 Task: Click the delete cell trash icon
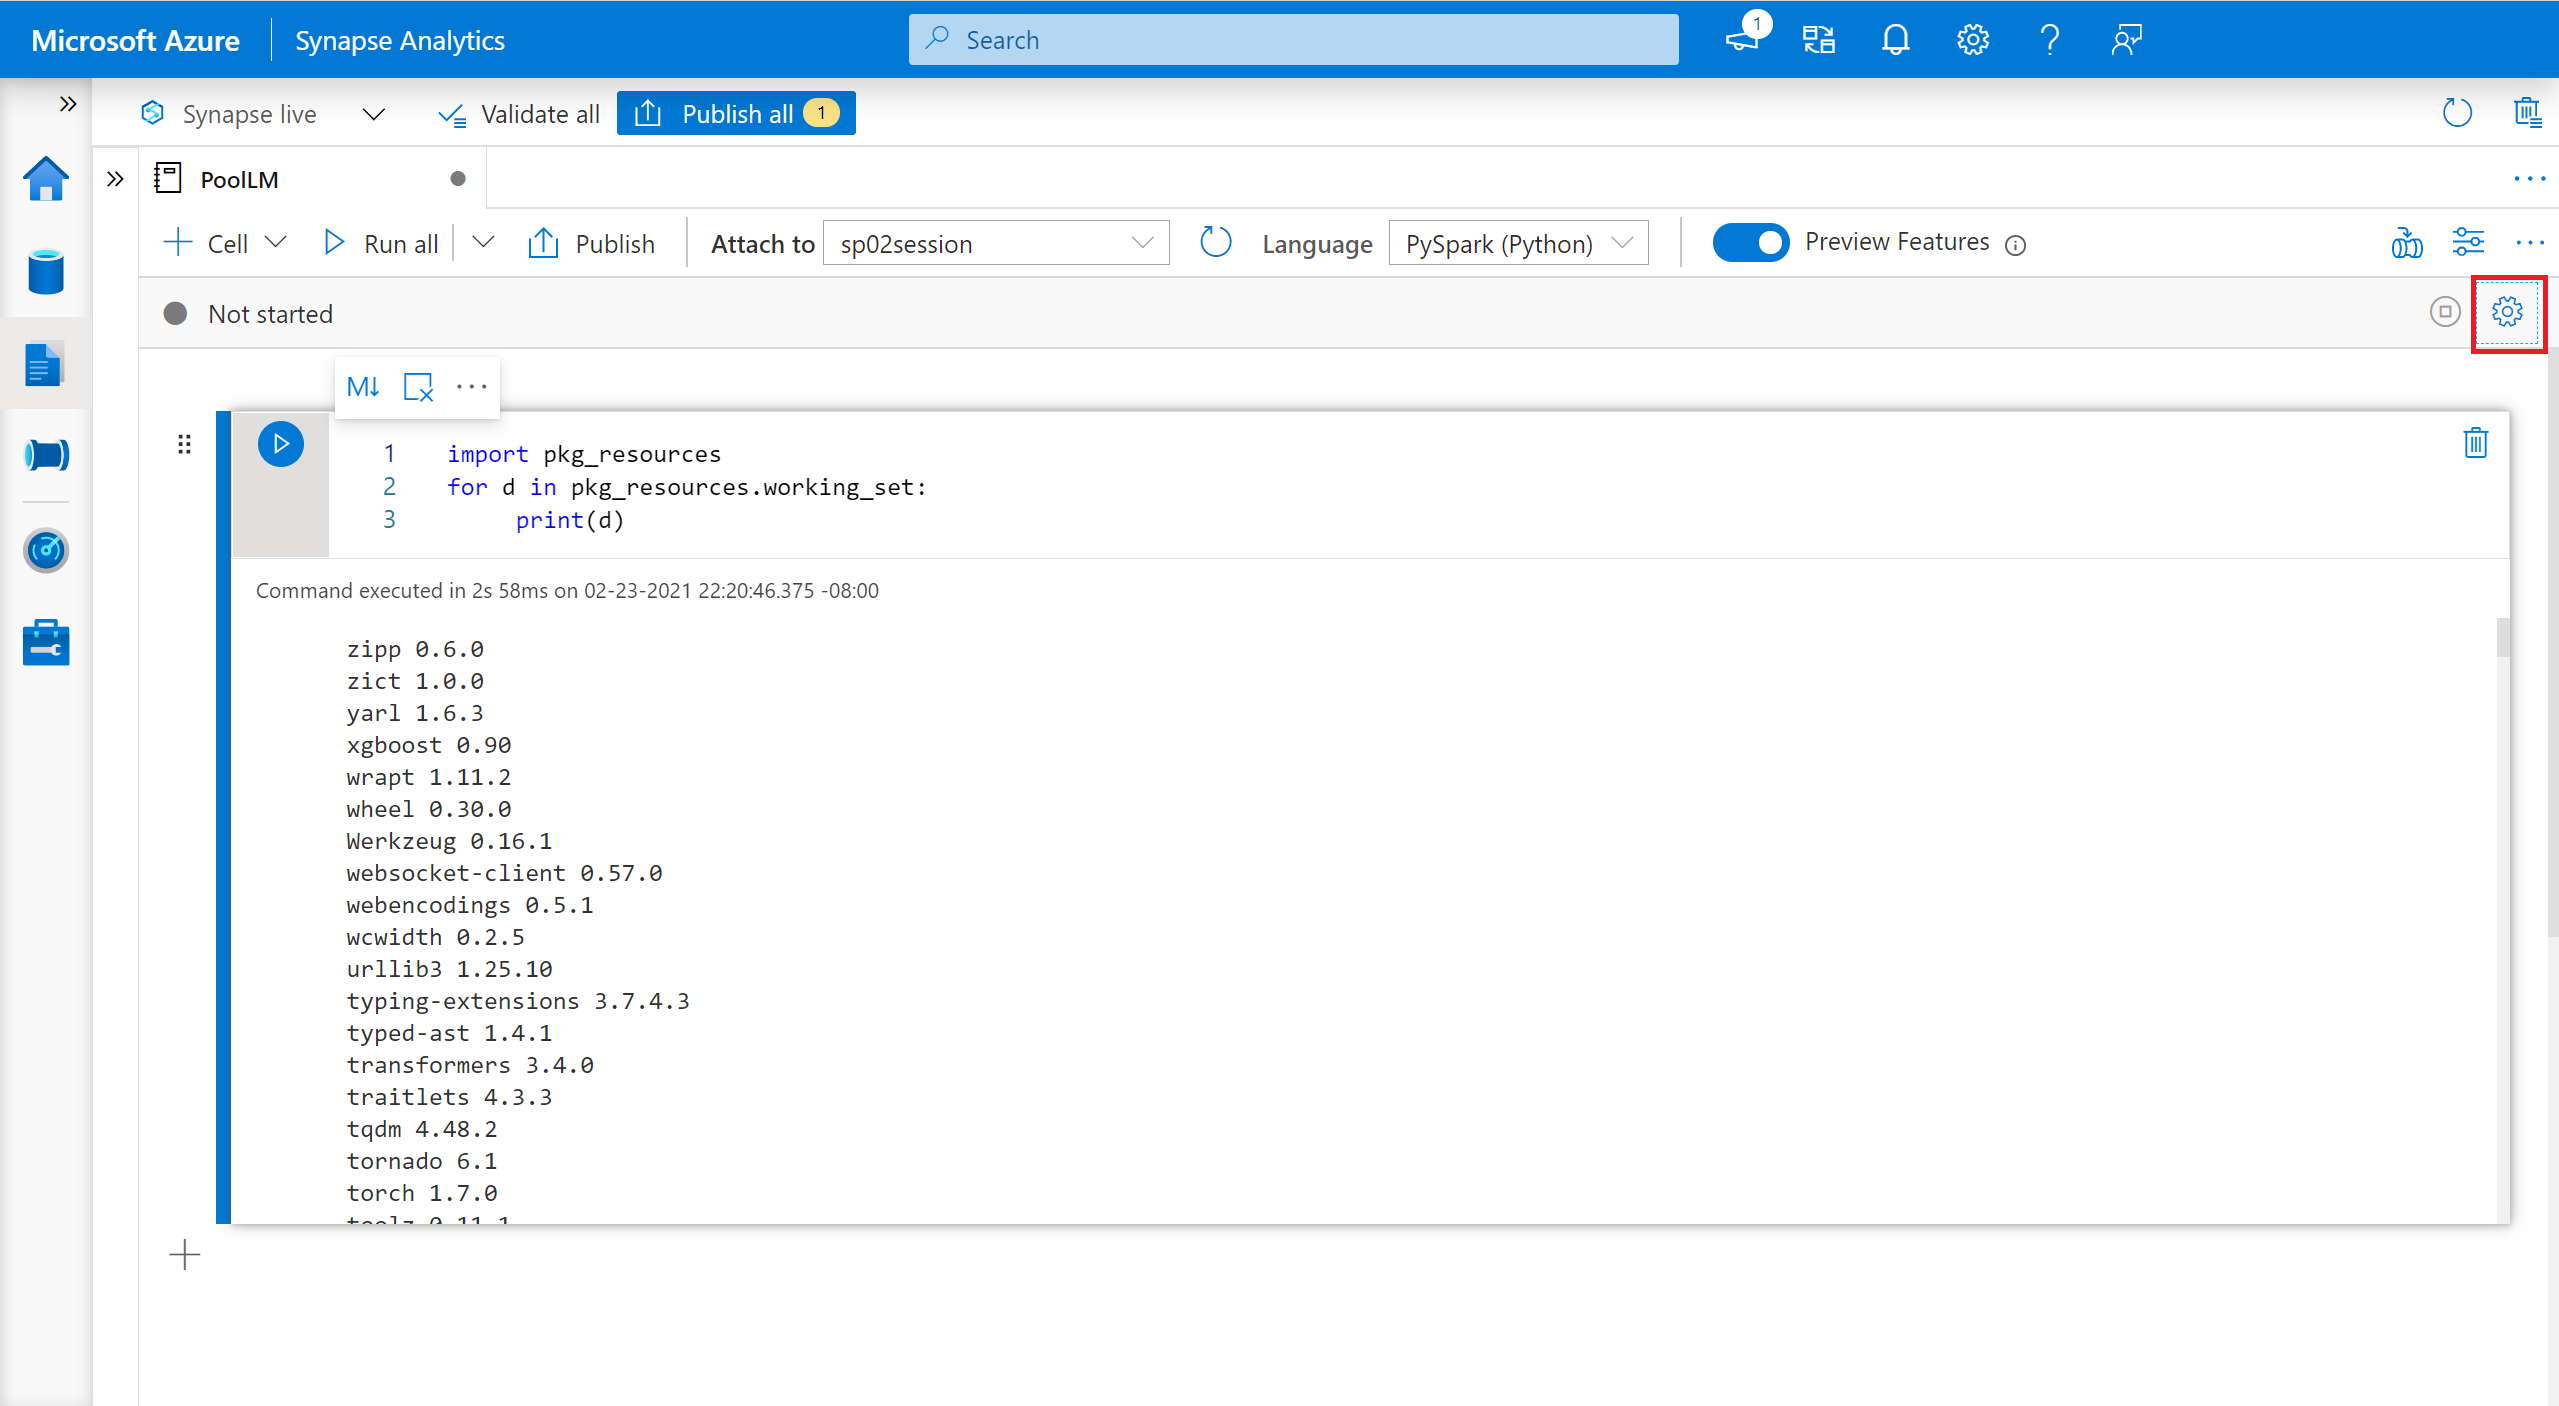(2476, 443)
